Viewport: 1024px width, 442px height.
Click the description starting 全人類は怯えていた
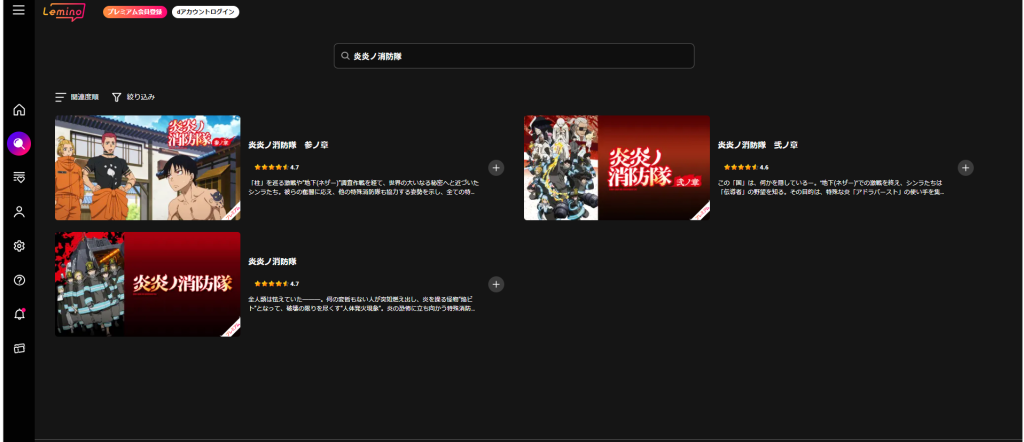click(364, 304)
